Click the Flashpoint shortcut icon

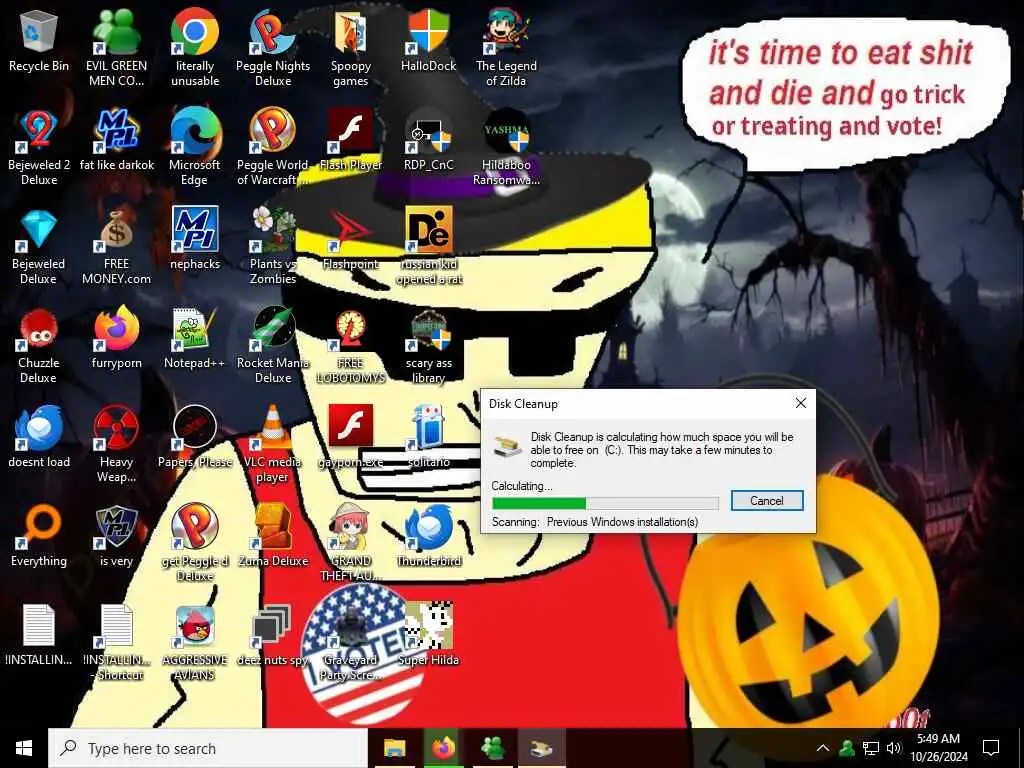tap(351, 230)
